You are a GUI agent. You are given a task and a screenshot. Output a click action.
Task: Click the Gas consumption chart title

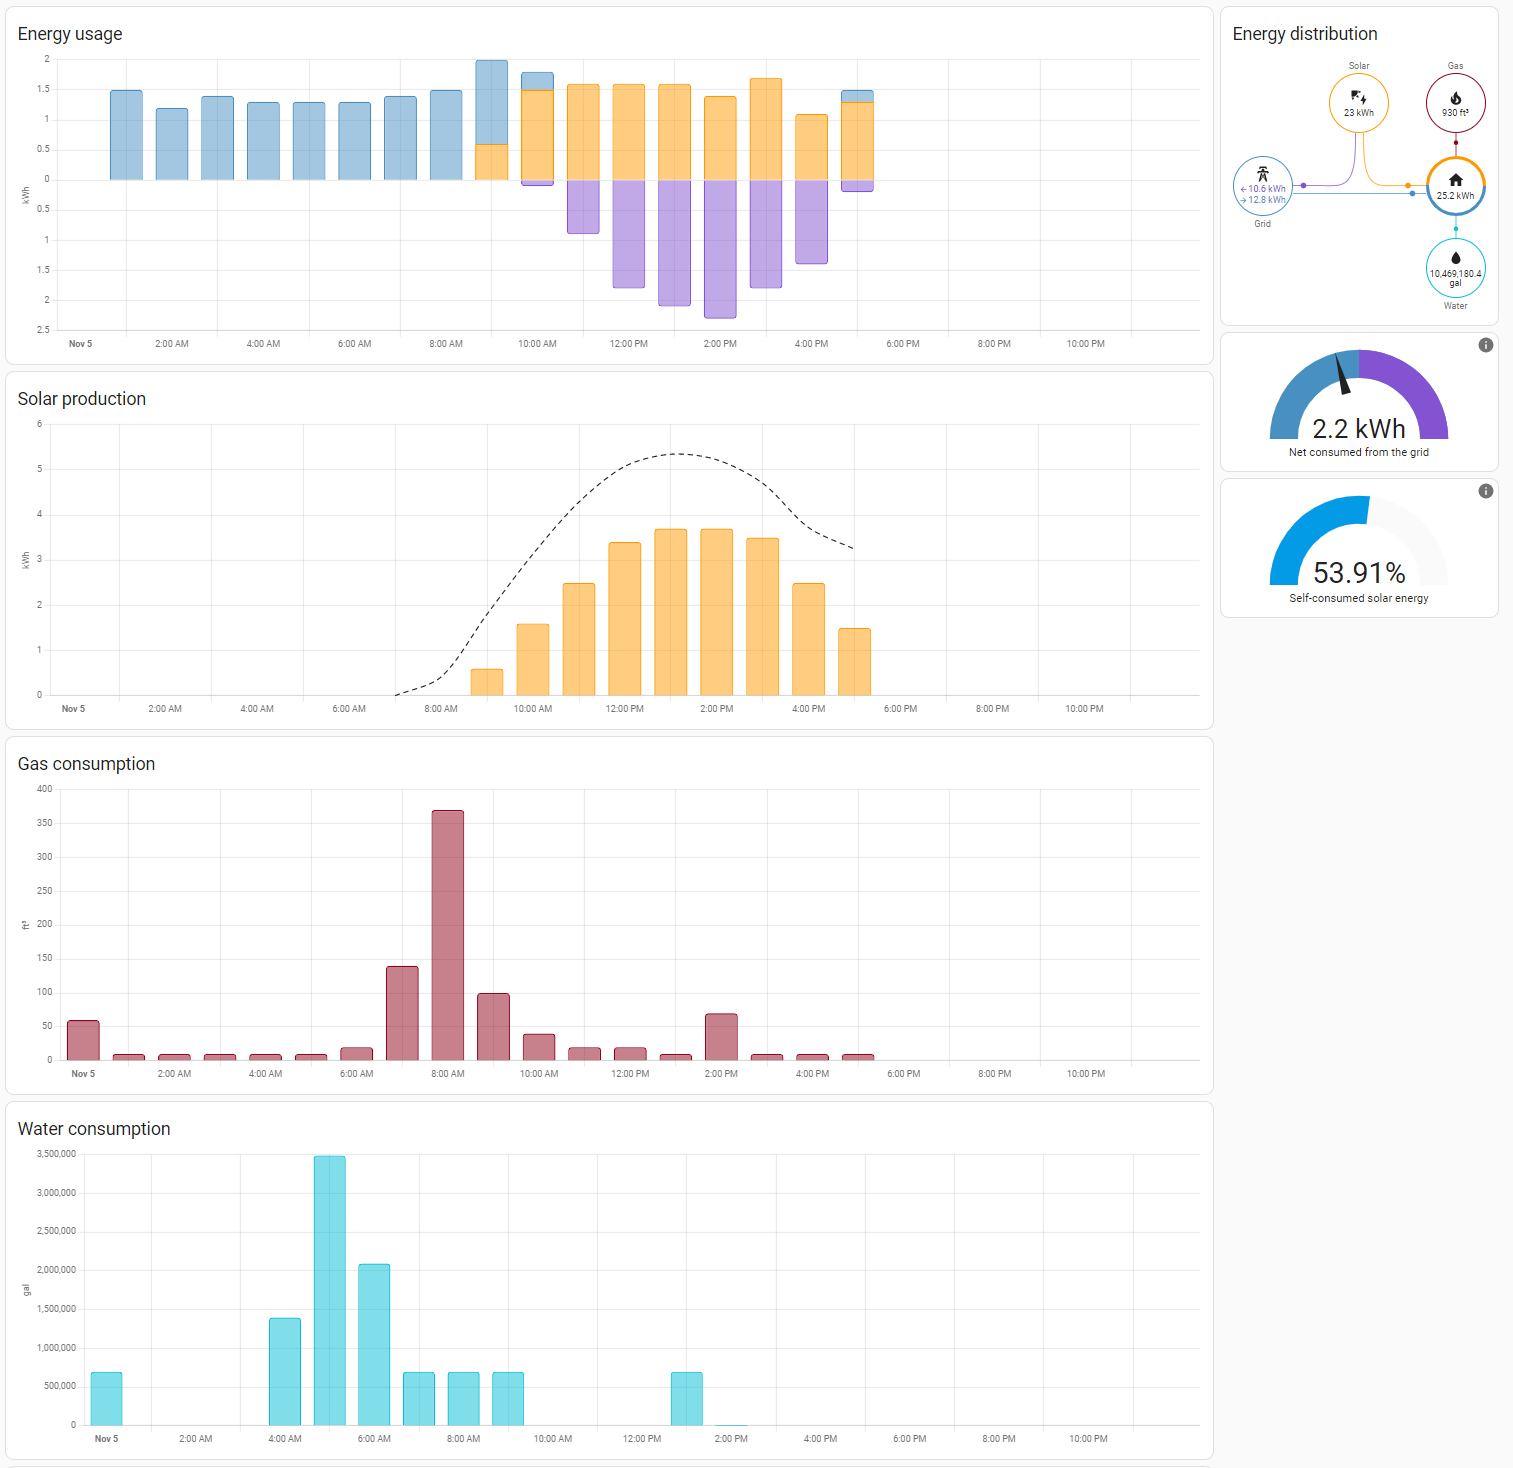tap(86, 764)
